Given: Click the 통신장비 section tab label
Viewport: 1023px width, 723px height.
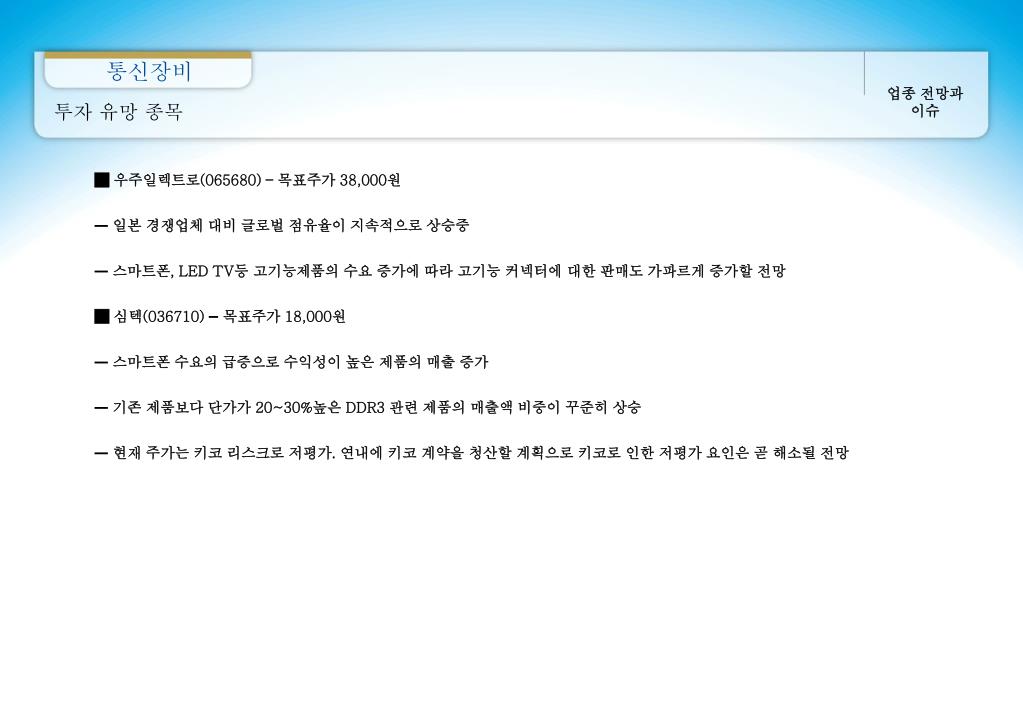Looking at the screenshot, I should (x=149, y=71).
